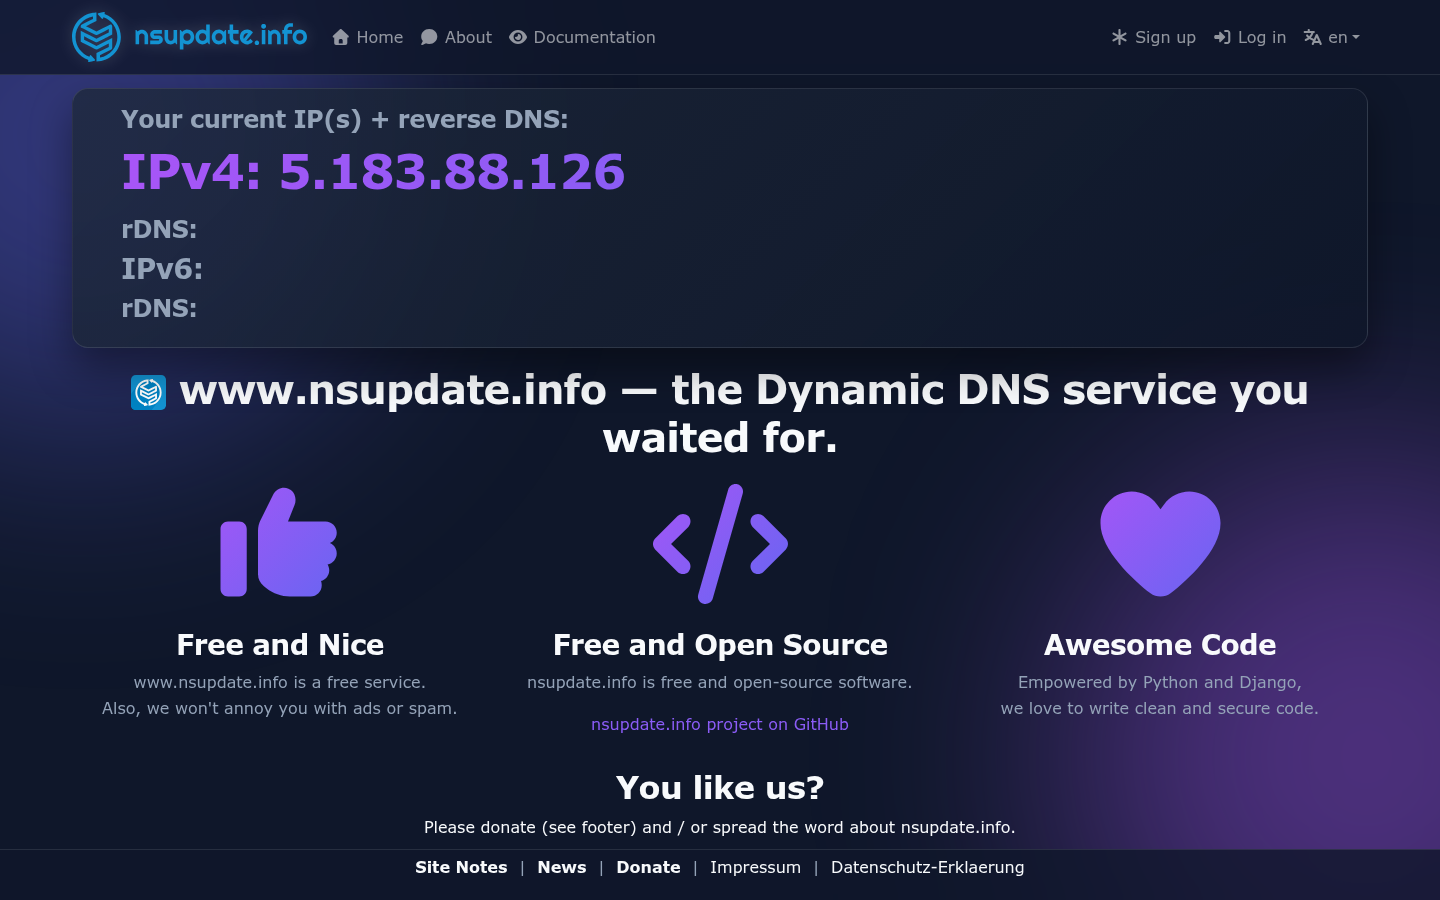Click the house icon beside Home
1440x900 pixels.
tap(341, 37)
